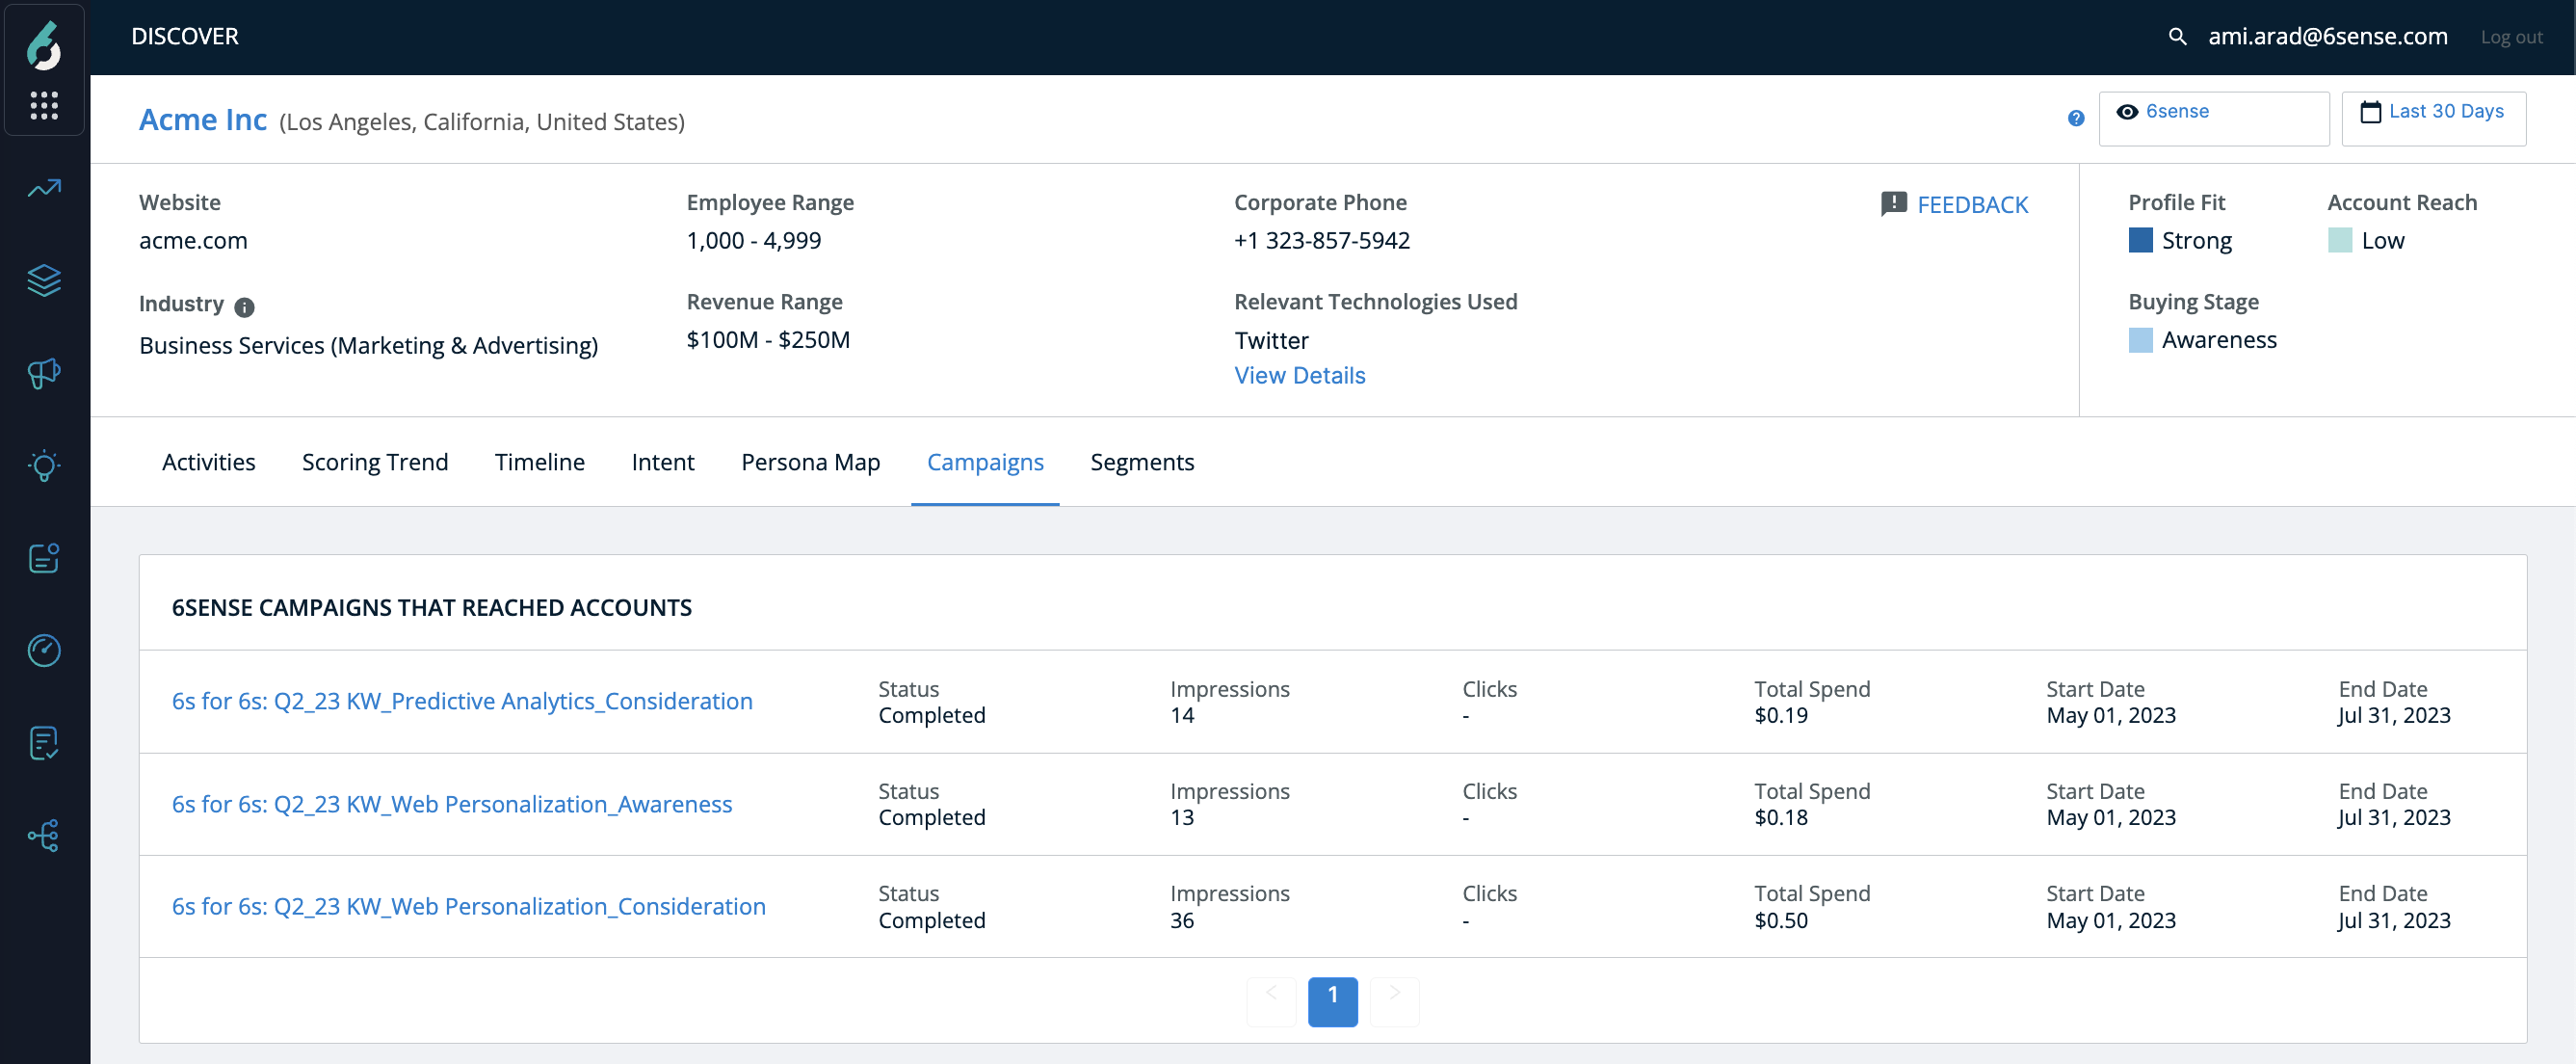The width and height of the screenshot is (2576, 1064).
Task: Open the stacked layers sidebar icon
Action: (44, 280)
